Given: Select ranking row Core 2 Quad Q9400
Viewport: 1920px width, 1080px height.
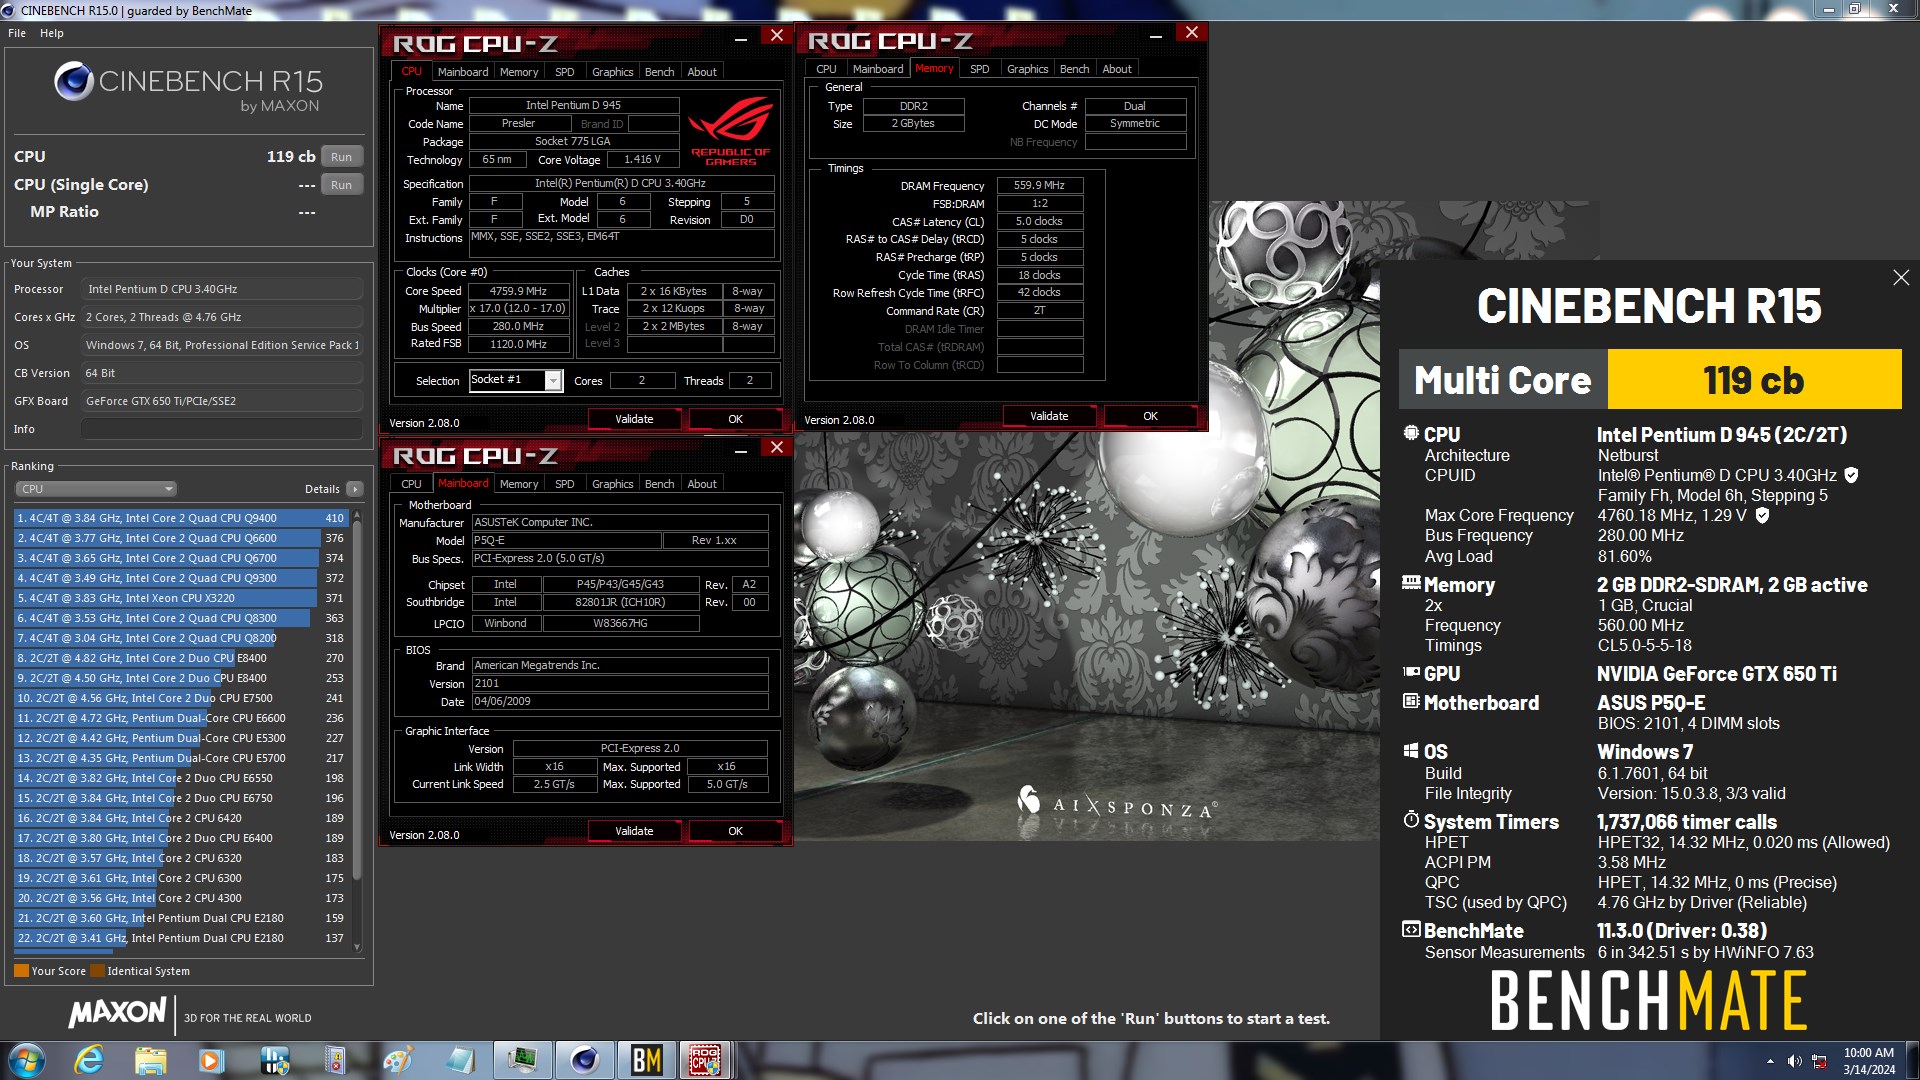Looking at the screenshot, I should (x=180, y=518).
